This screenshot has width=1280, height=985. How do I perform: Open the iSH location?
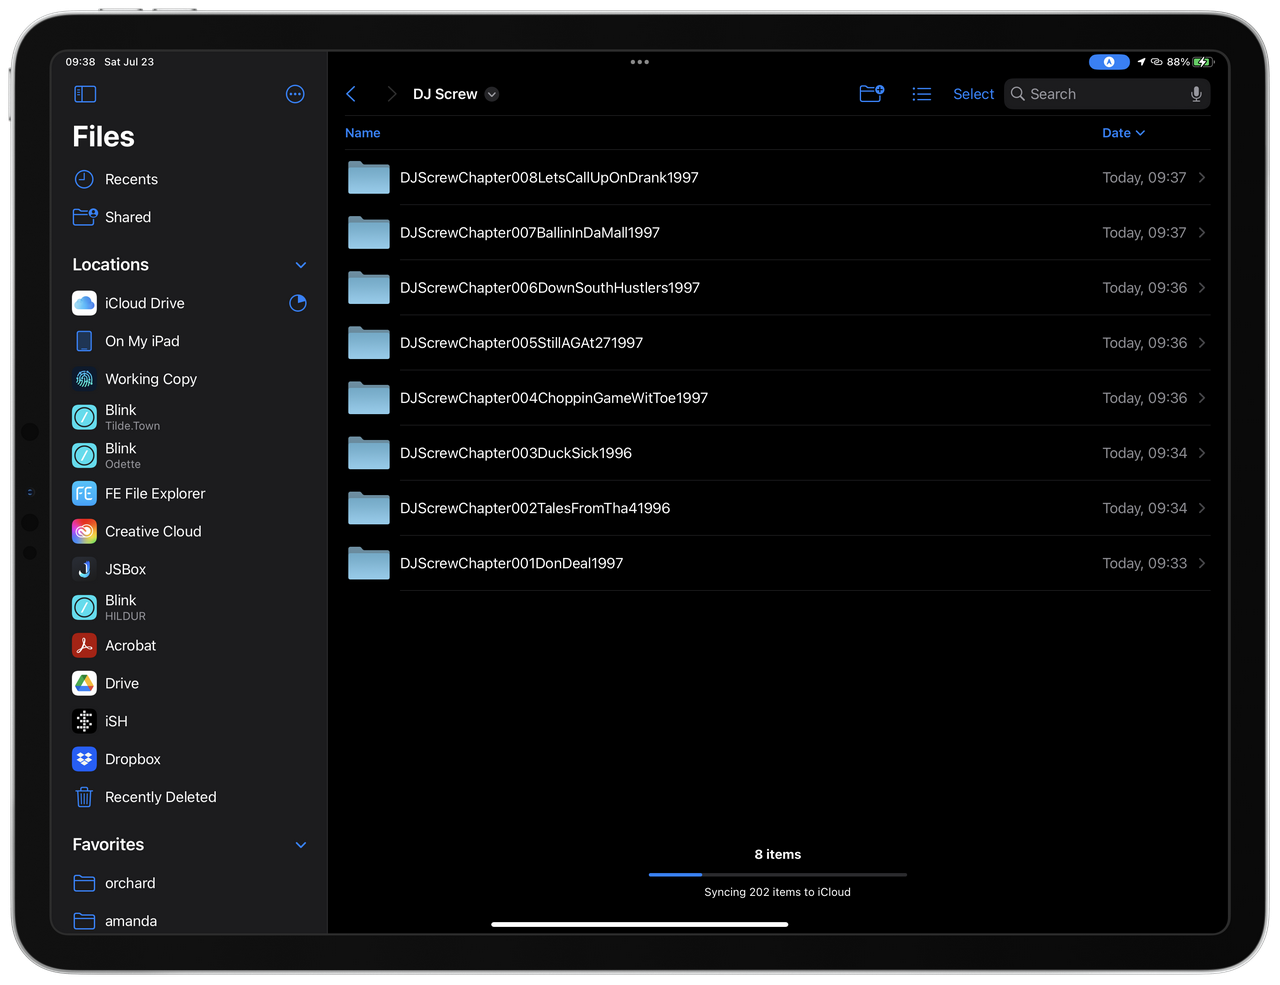[x=190, y=721]
